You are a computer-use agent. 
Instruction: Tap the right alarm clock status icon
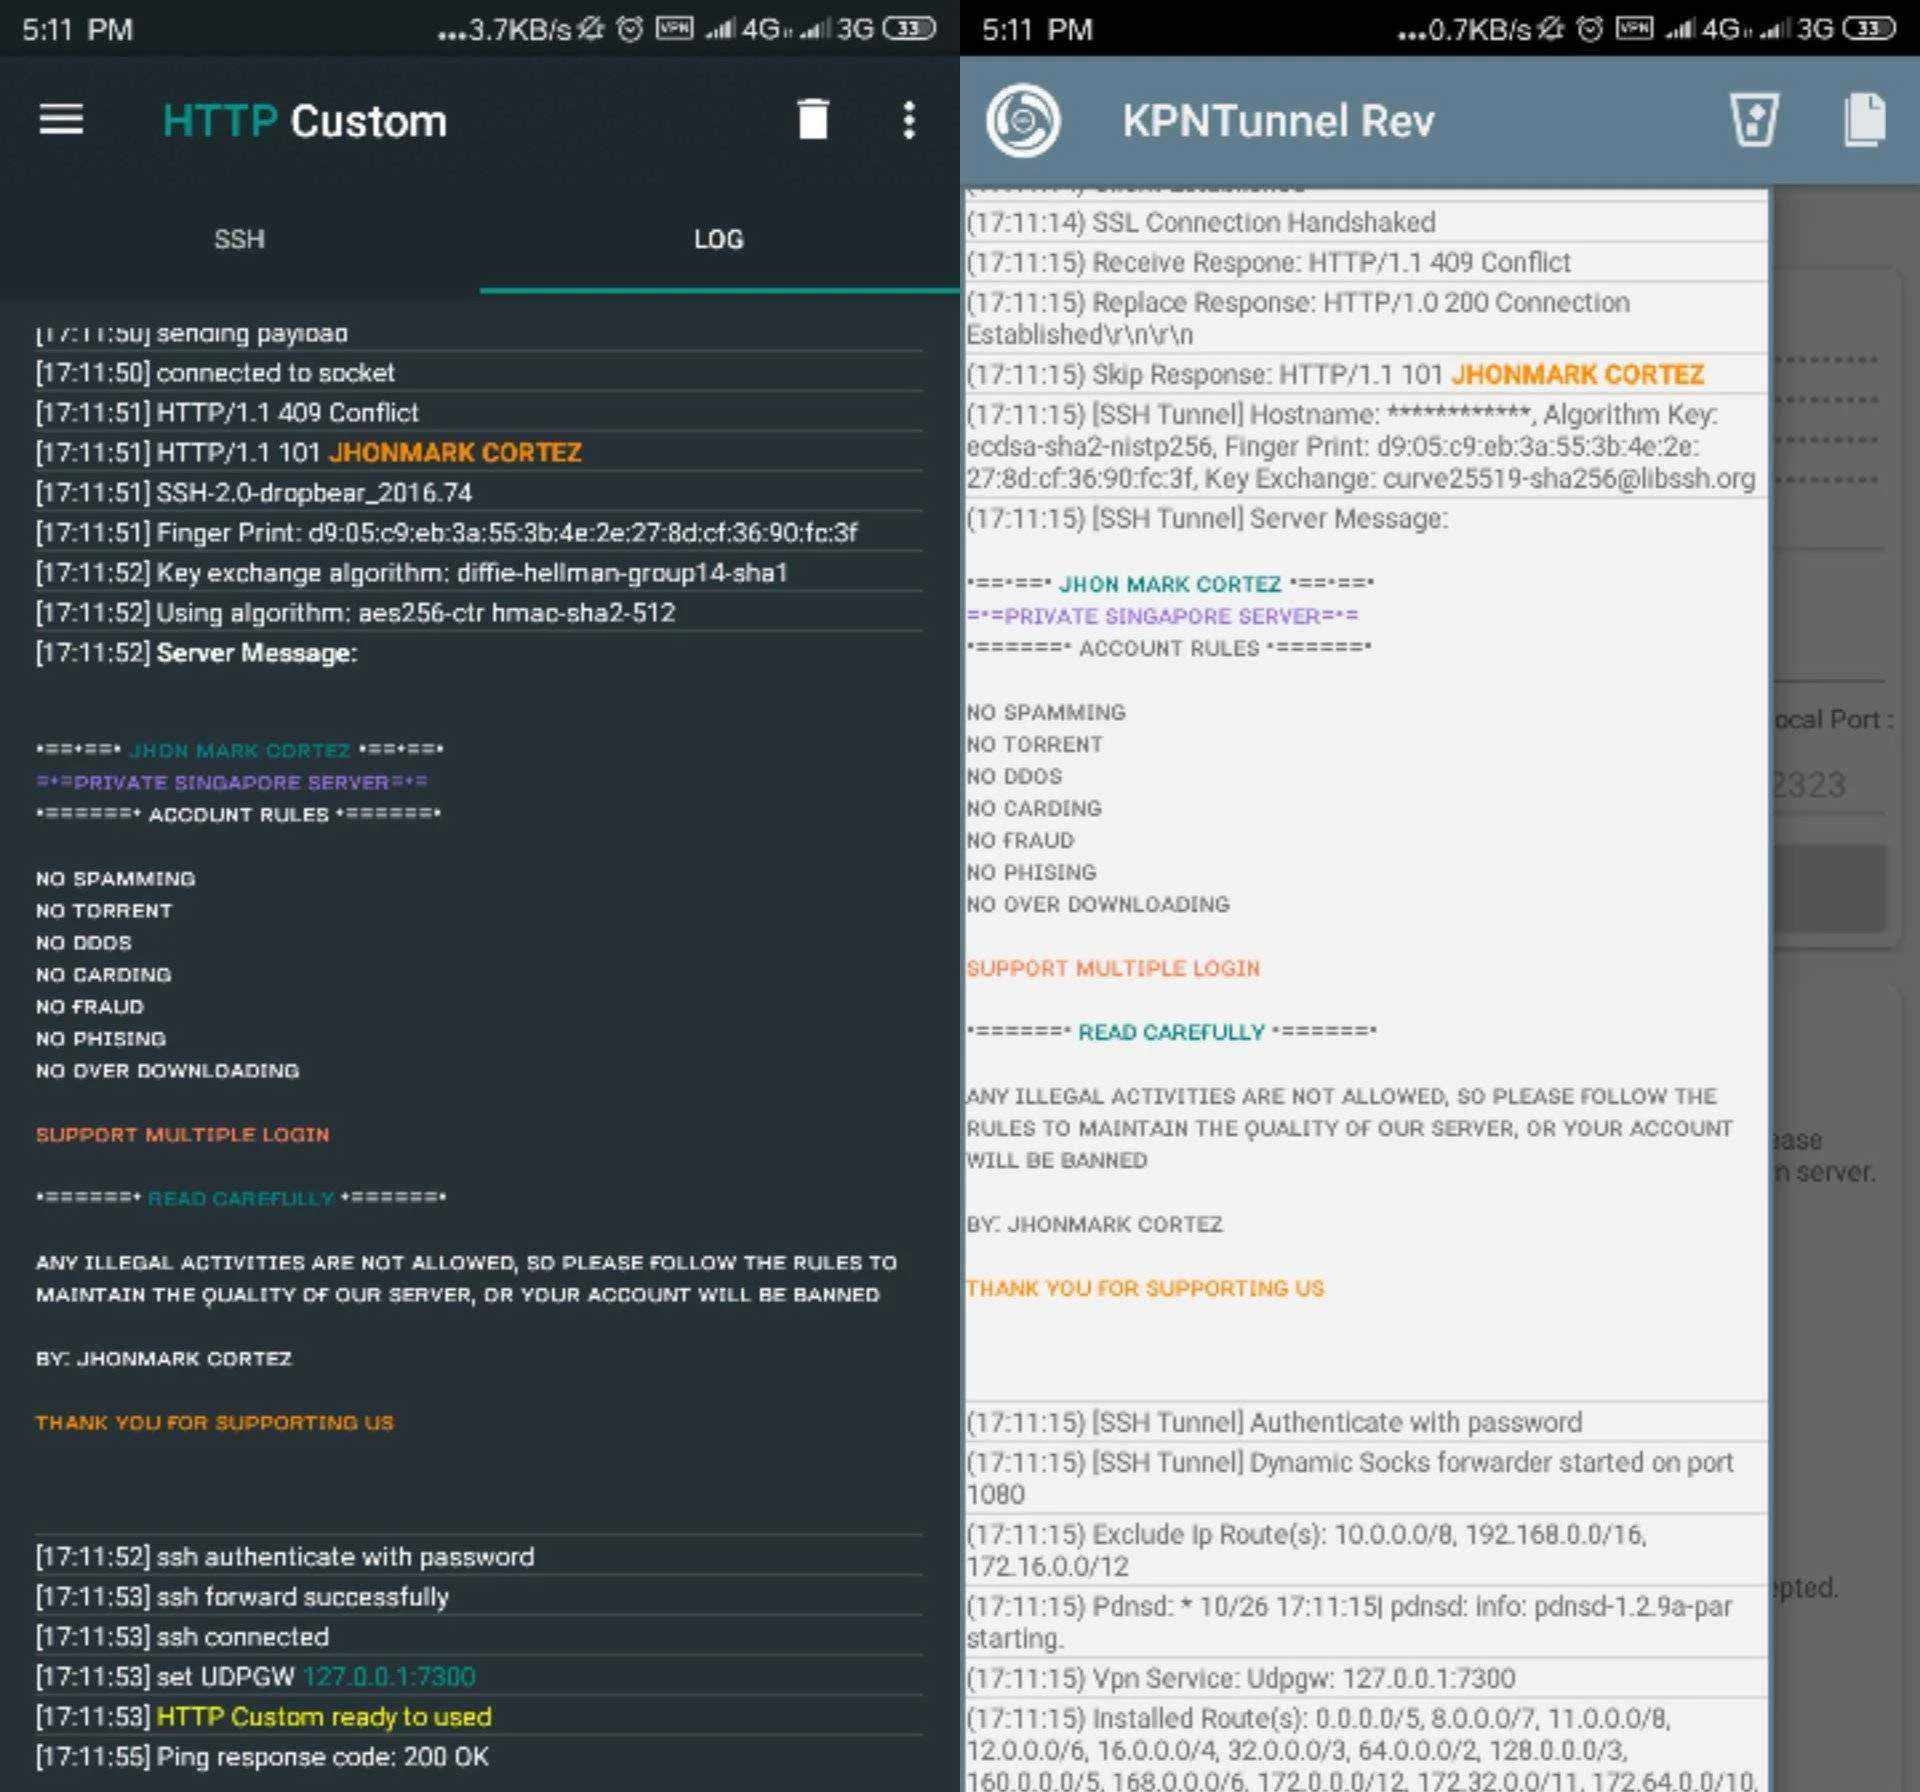1589,29
